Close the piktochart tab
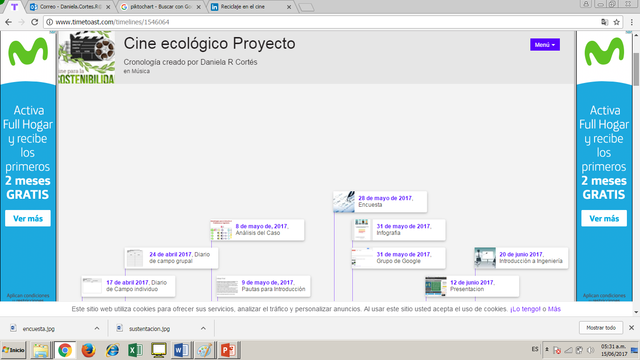Image resolution: width=640 pixels, height=360 pixels. point(199,7)
